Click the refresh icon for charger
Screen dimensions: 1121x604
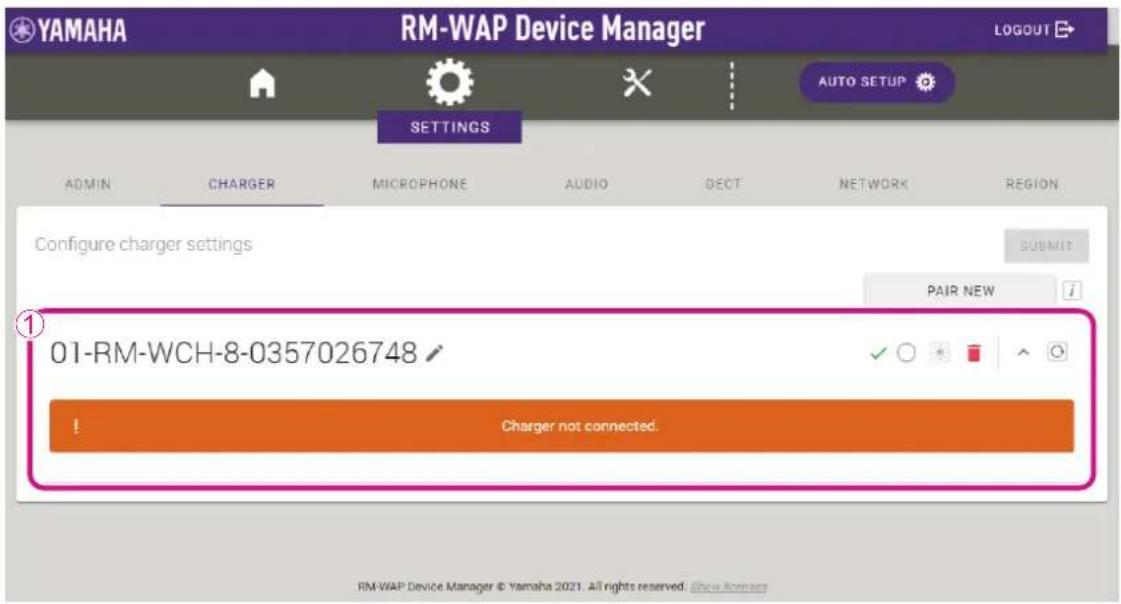pyautogui.click(x=1057, y=352)
